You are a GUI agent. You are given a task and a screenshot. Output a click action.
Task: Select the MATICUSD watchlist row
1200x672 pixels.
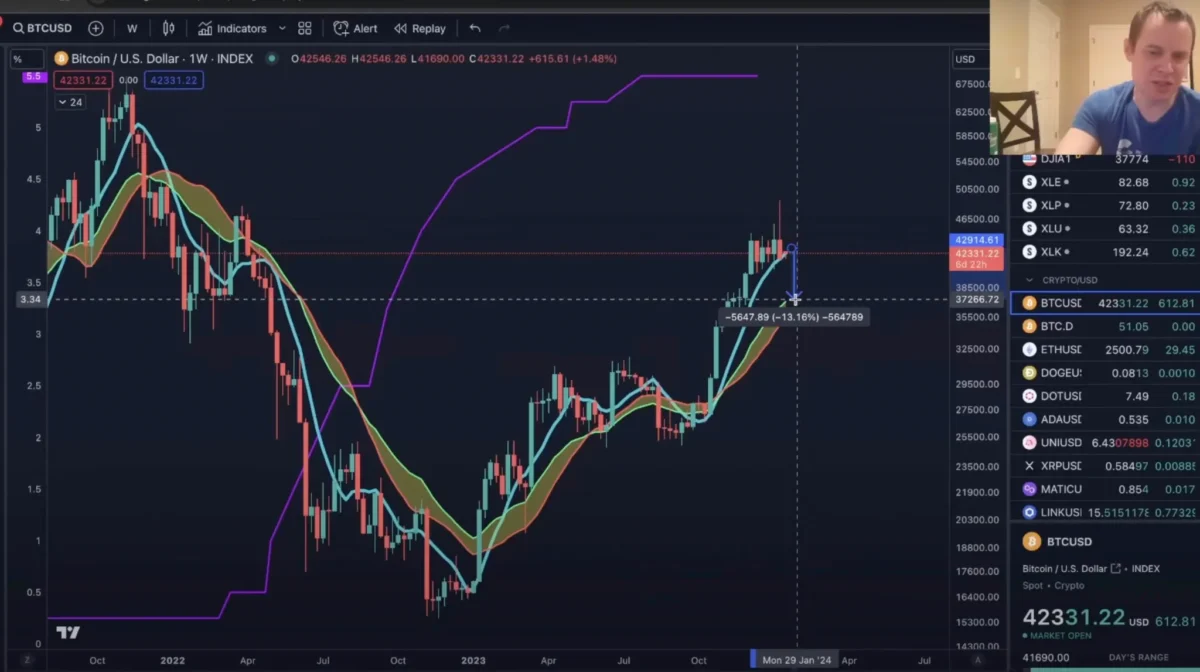point(1104,489)
